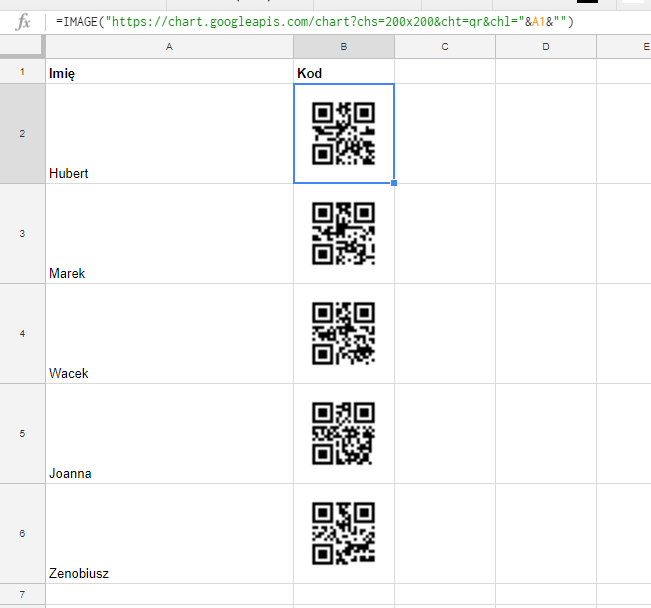Select row 2 header
The height and width of the screenshot is (608, 651).
pos(22,133)
